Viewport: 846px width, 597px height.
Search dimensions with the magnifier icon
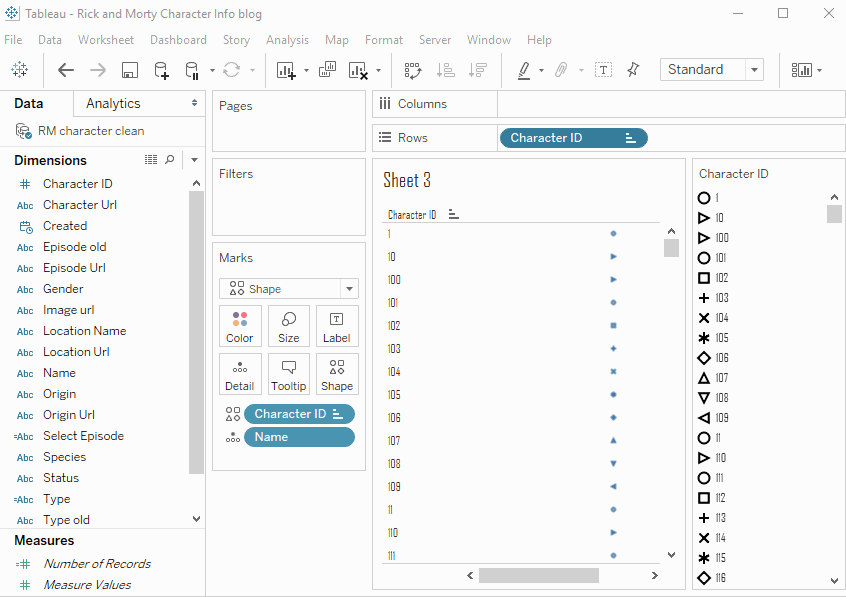[x=170, y=160]
